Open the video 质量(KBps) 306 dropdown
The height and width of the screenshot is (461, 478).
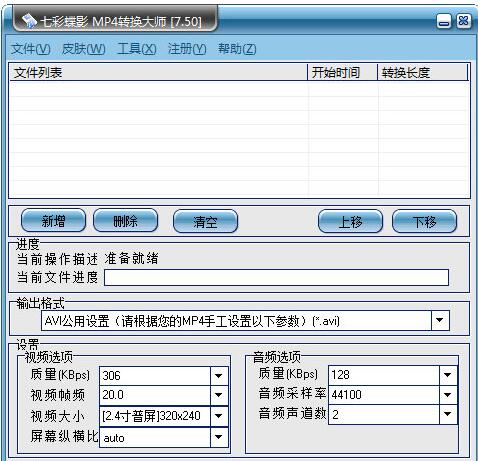tap(219, 376)
